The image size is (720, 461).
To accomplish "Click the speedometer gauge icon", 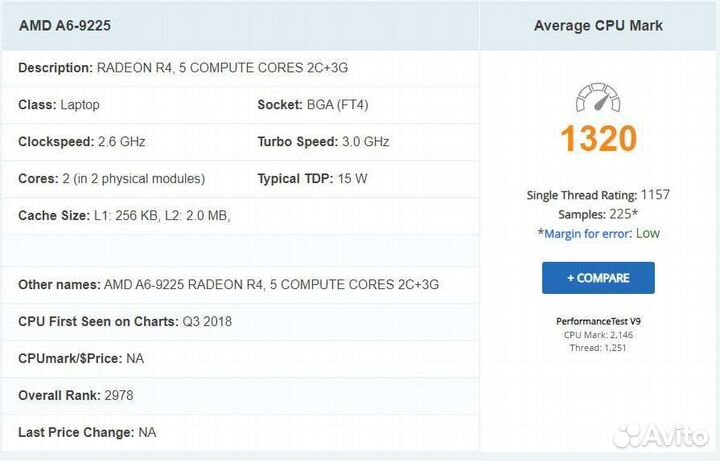I will point(598,97).
